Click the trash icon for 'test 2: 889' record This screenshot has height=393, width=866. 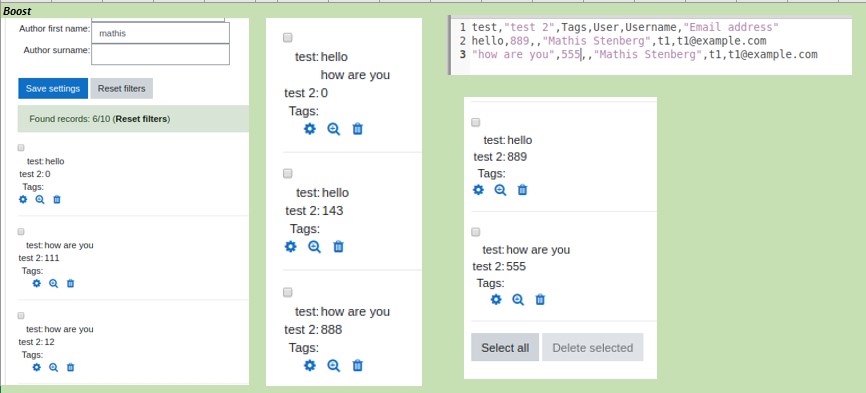point(522,190)
